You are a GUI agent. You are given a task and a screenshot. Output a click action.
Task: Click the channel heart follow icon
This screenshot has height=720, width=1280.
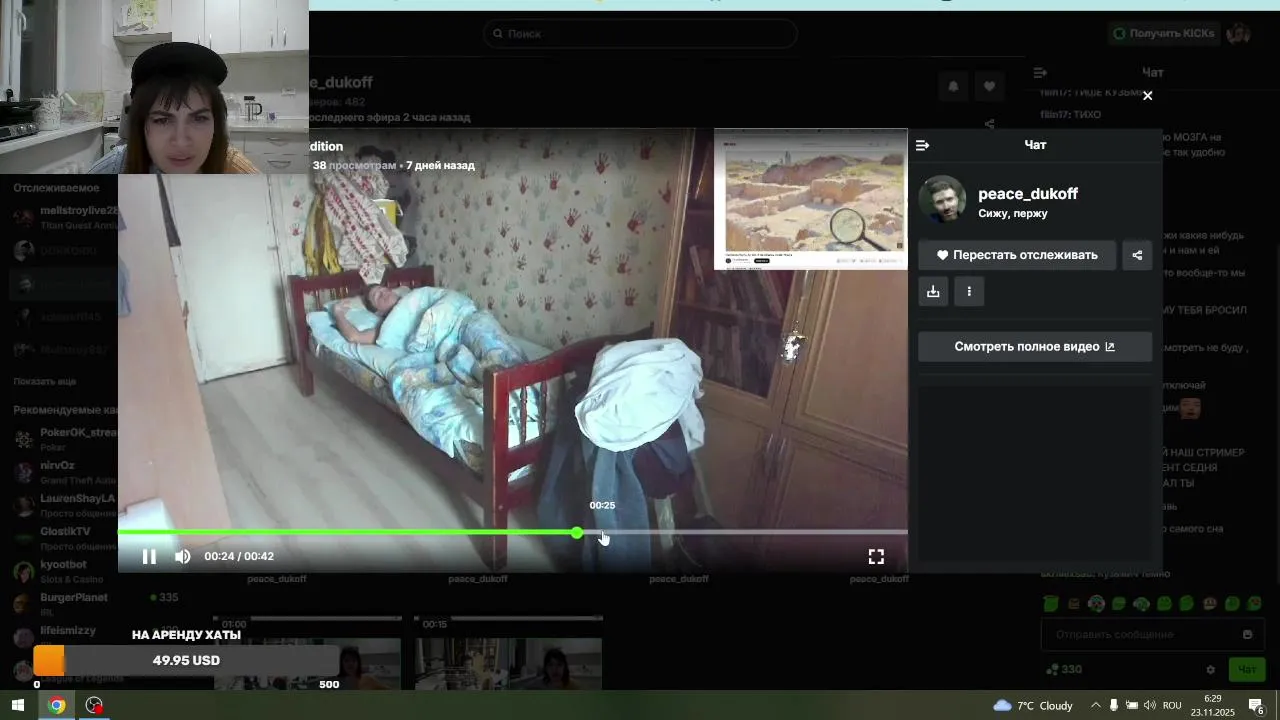pyautogui.click(x=989, y=87)
